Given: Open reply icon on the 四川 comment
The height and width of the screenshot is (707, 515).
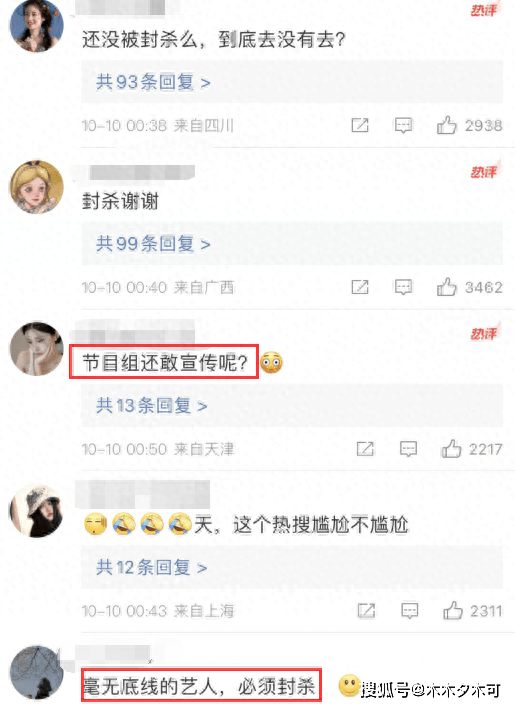Looking at the screenshot, I should 403,125.
